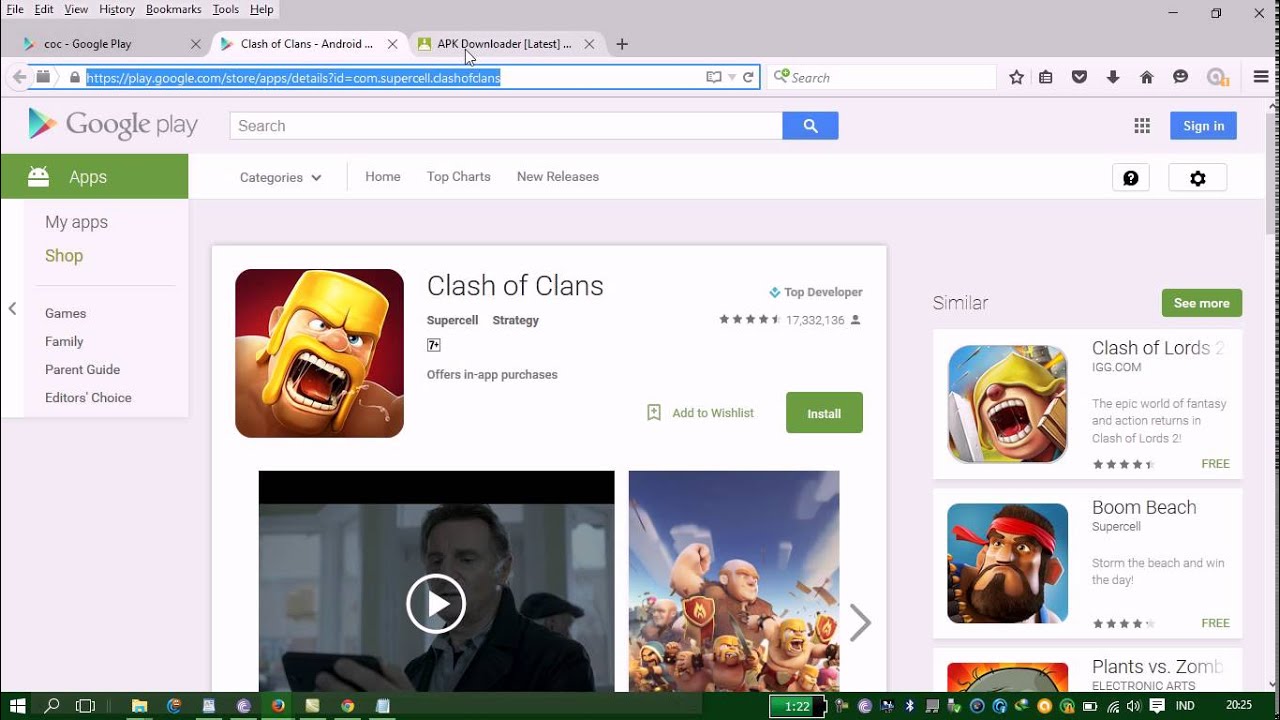Screen dimensions: 1280x720
Task: Open the taskbar action center icon
Action: (x=1157, y=705)
